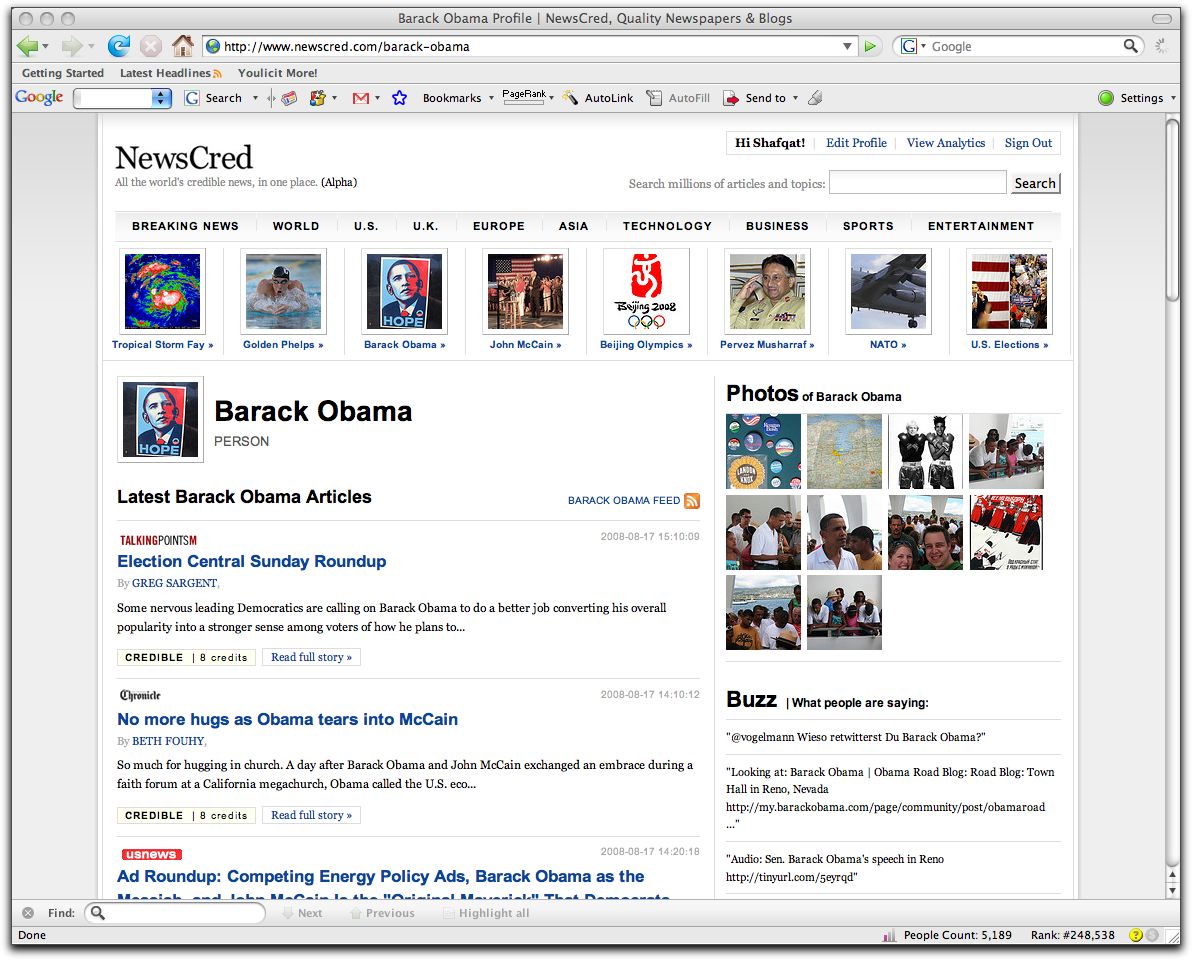Open the campaign buttons photo thumbnail
This screenshot has width=1192, height=960.
coord(763,451)
